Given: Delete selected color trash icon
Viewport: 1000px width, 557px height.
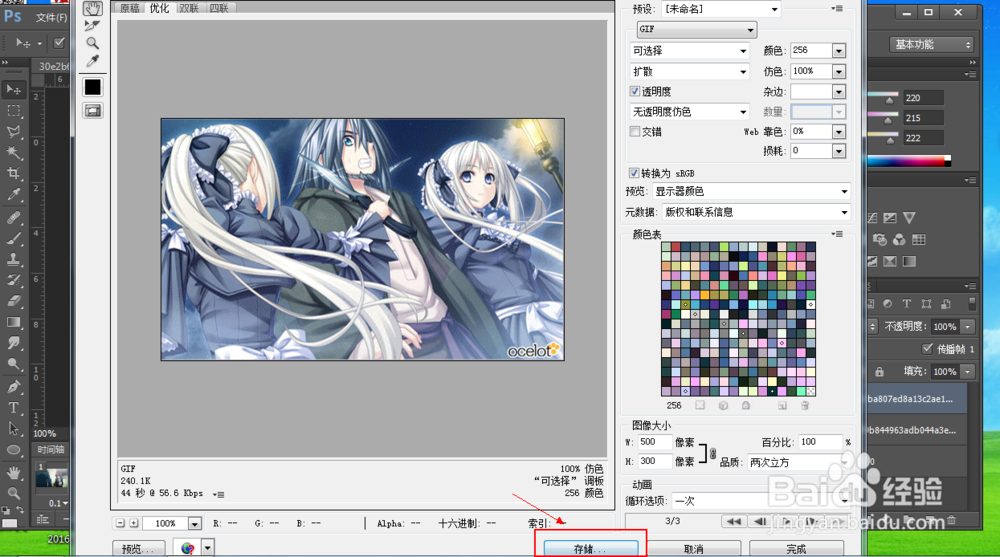Looking at the screenshot, I should 805,405.
